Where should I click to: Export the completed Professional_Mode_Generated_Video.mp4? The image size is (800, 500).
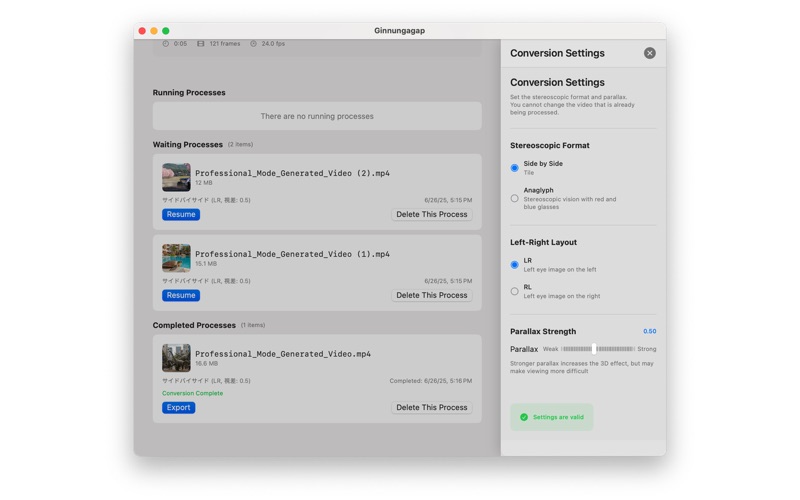pyautogui.click(x=178, y=408)
